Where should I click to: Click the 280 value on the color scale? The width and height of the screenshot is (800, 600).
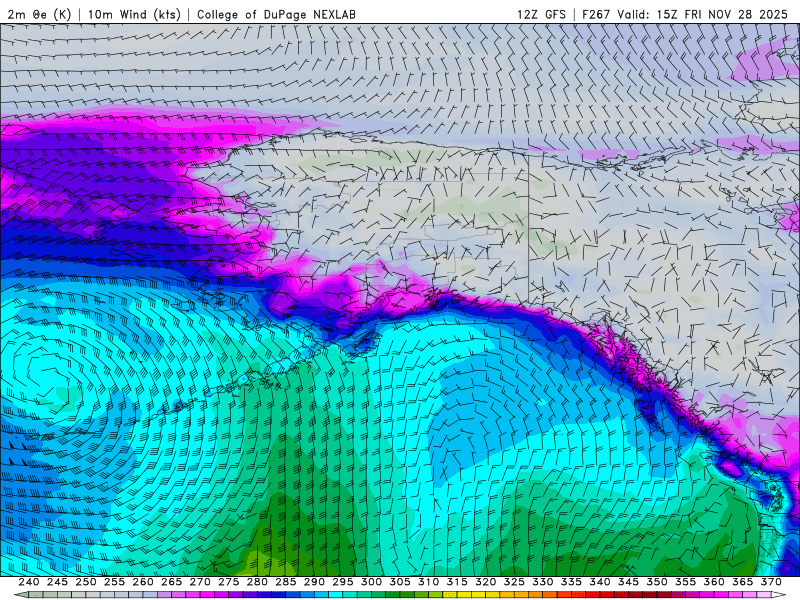click(x=257, y=582)
